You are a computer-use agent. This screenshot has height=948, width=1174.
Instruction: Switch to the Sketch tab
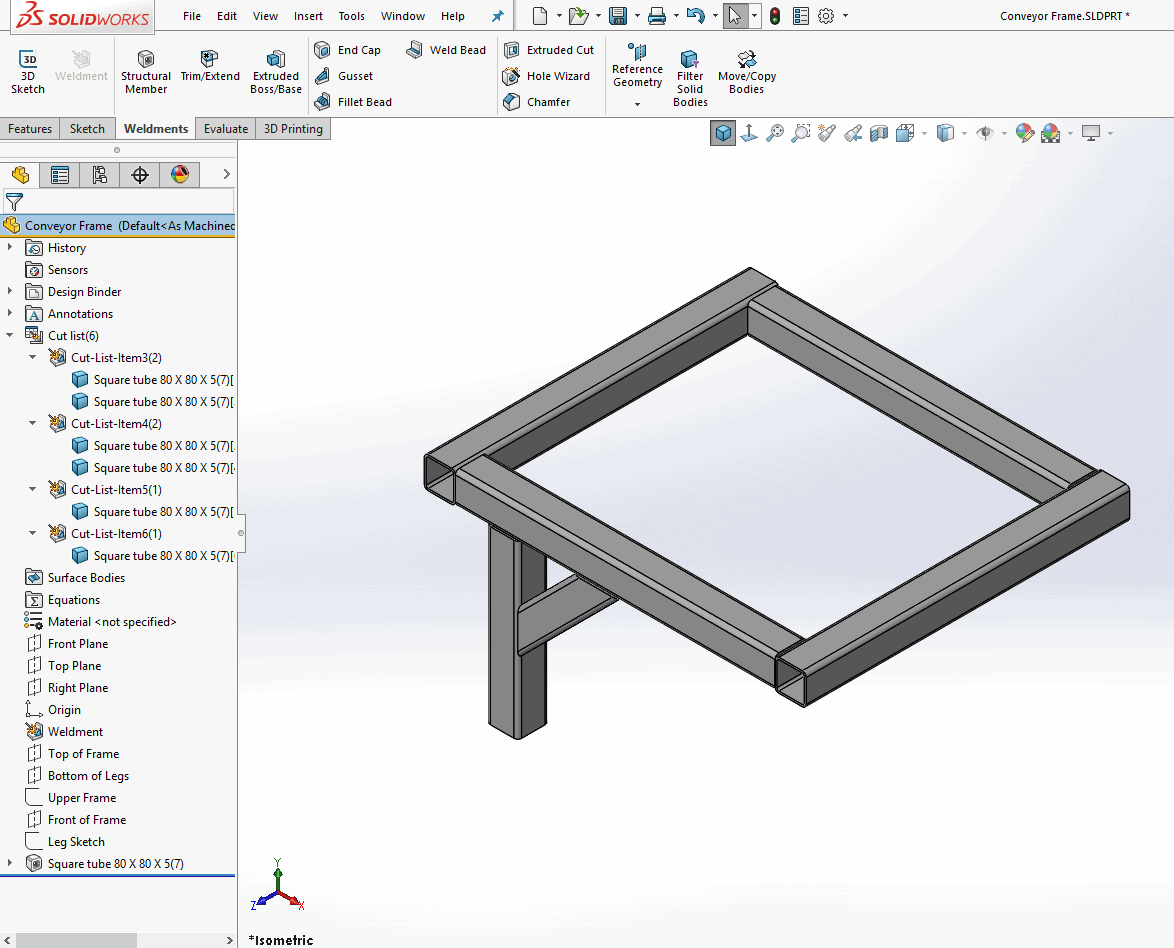[88, 129]
